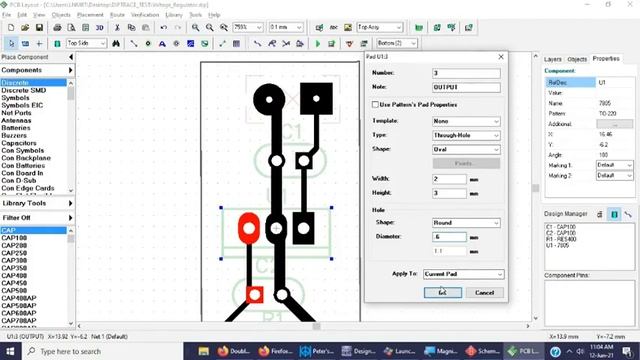Open the pad Type Through-Hole dropdown

pos(466,135)
